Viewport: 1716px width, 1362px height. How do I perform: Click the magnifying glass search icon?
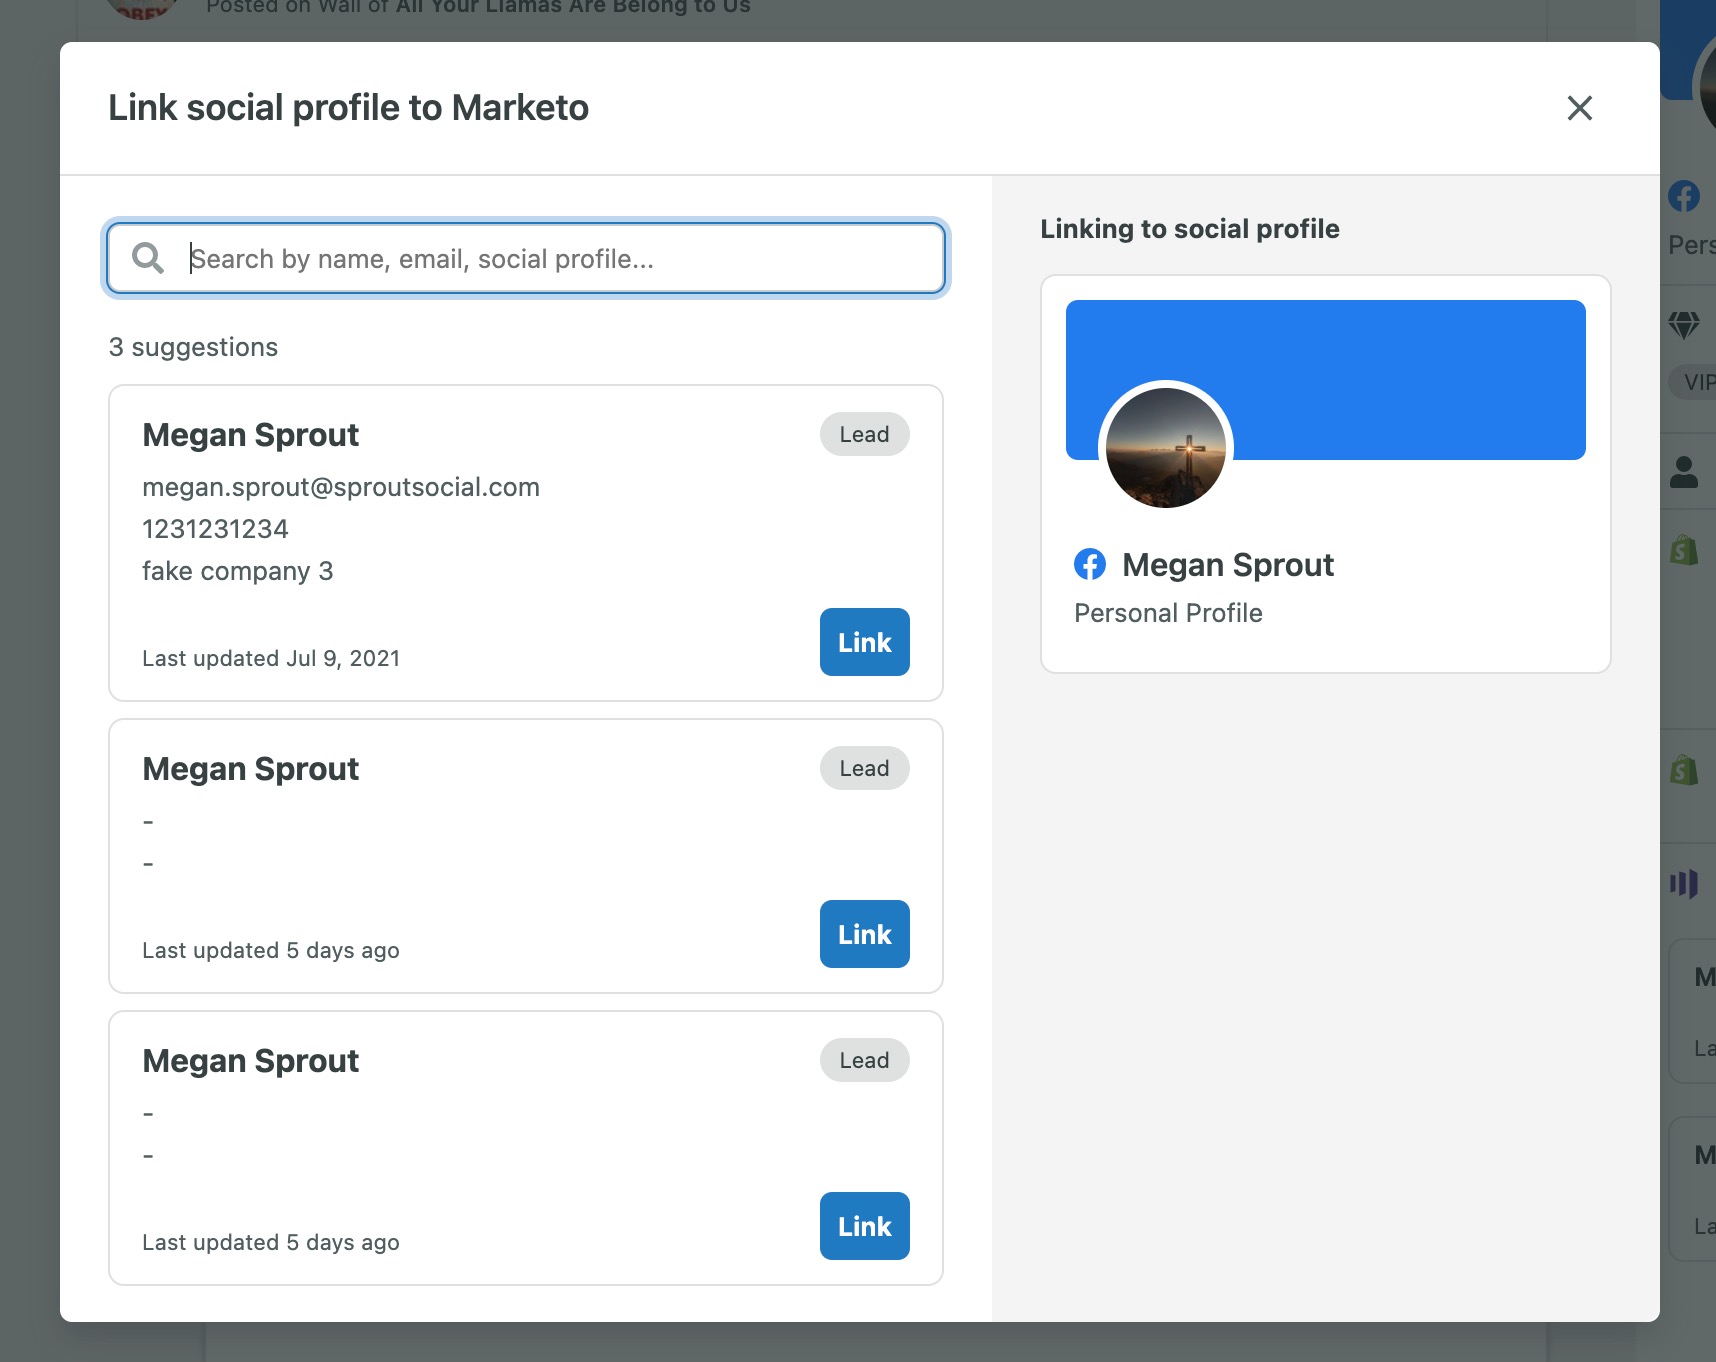pyautogui.click(x=148, y=258)
